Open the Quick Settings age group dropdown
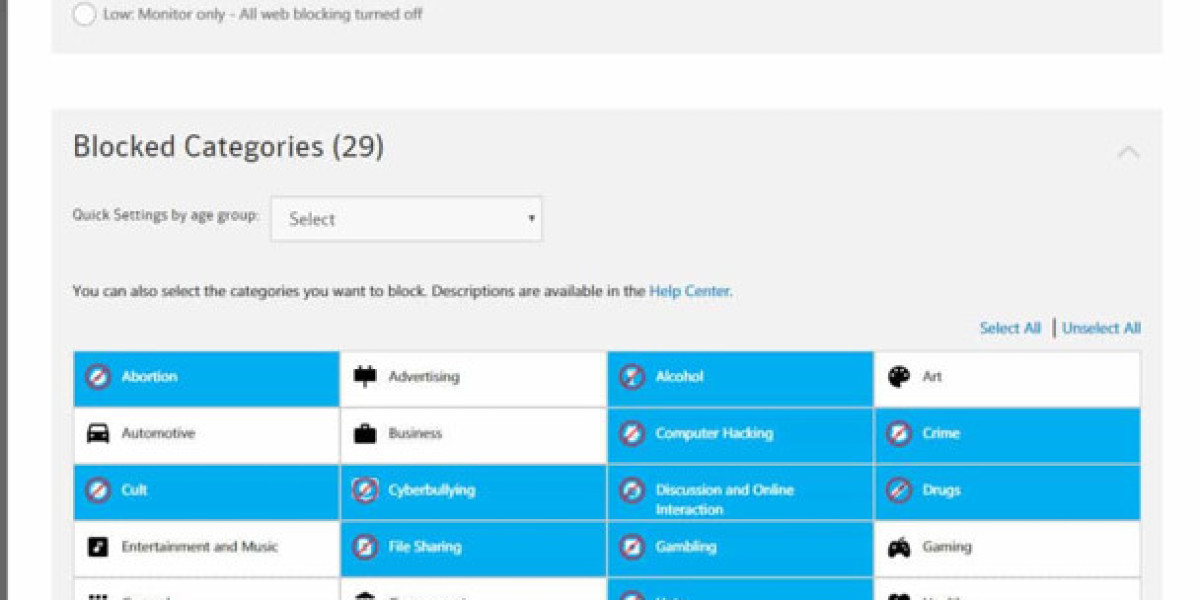 [406, 219]
